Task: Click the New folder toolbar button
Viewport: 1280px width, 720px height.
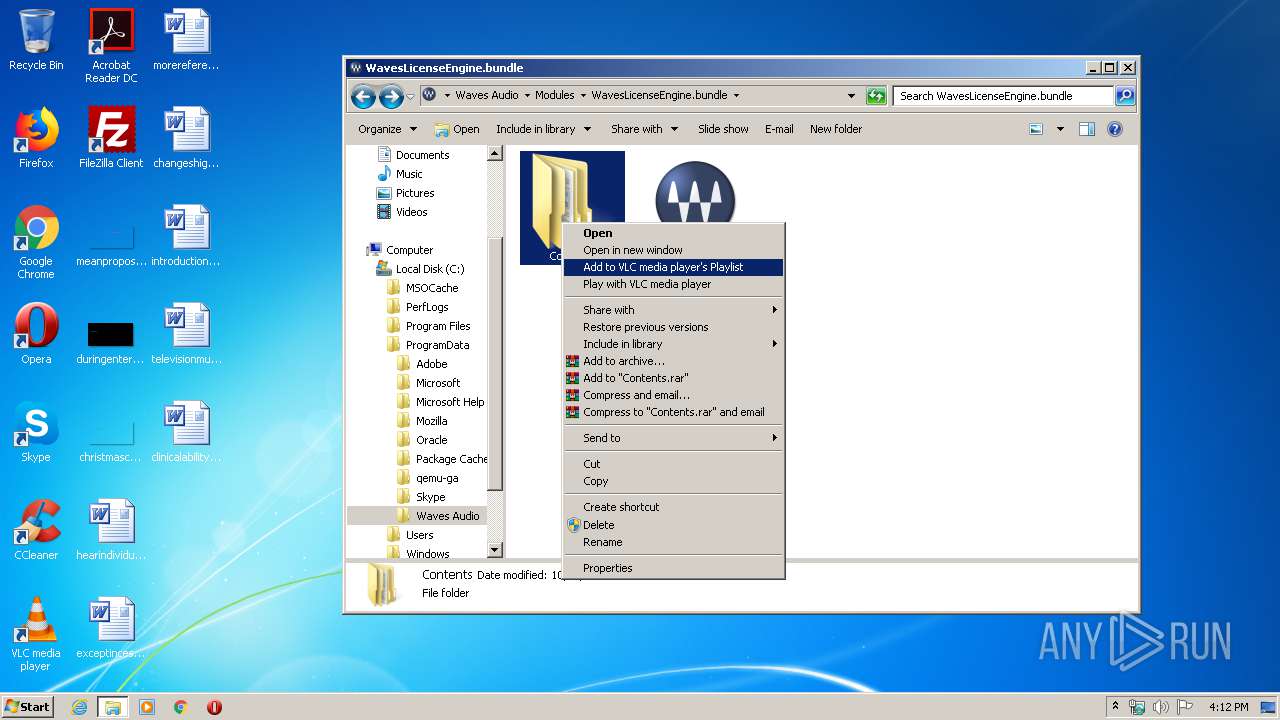Action: [835, 129]
